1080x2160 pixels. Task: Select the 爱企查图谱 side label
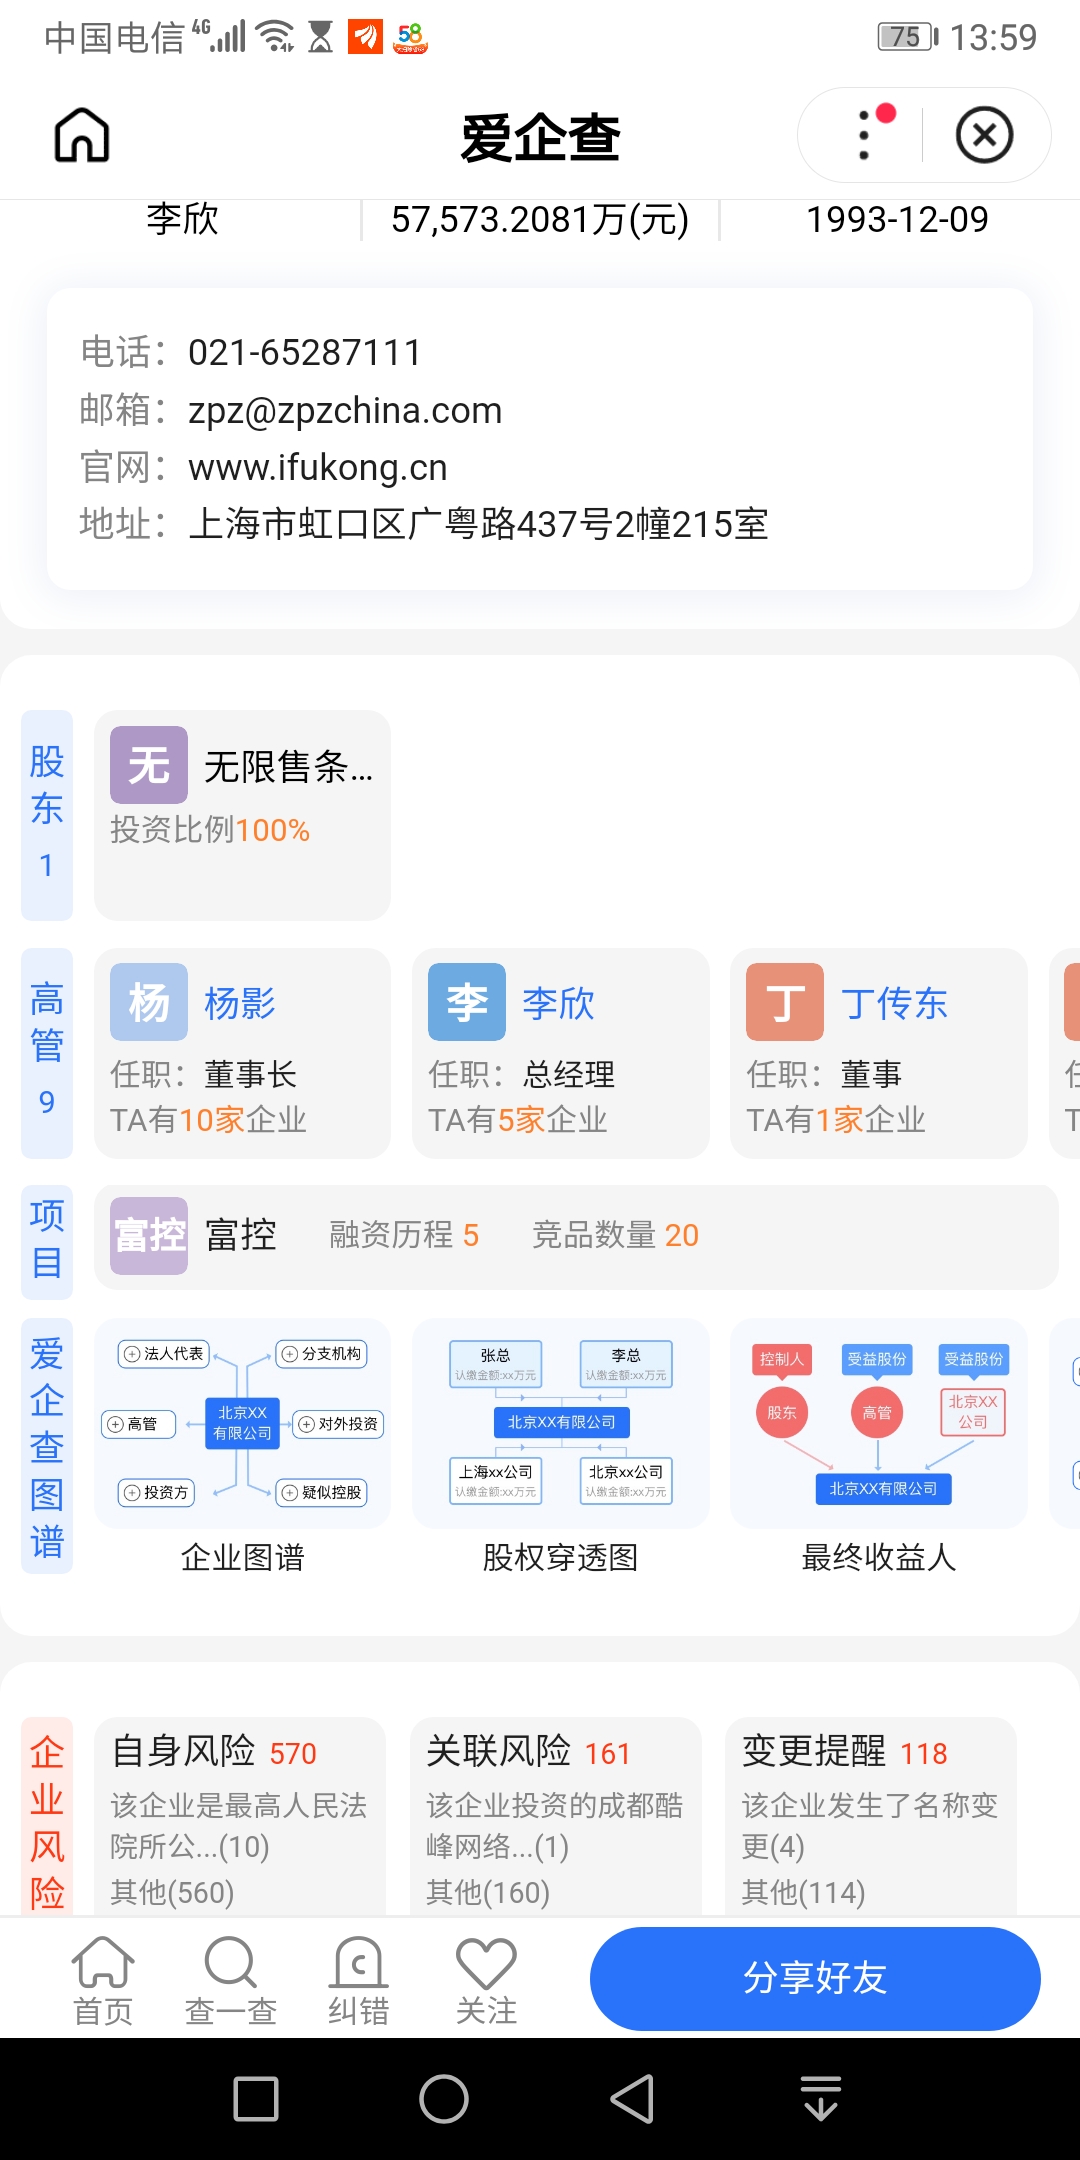point(47,1446)
